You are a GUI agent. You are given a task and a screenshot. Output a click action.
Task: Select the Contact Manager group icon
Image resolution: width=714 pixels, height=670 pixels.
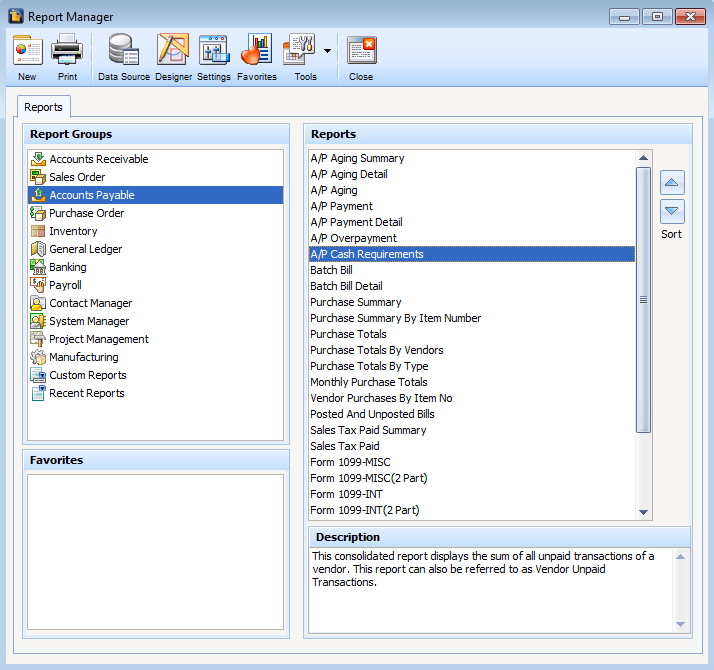coord(38,303)
